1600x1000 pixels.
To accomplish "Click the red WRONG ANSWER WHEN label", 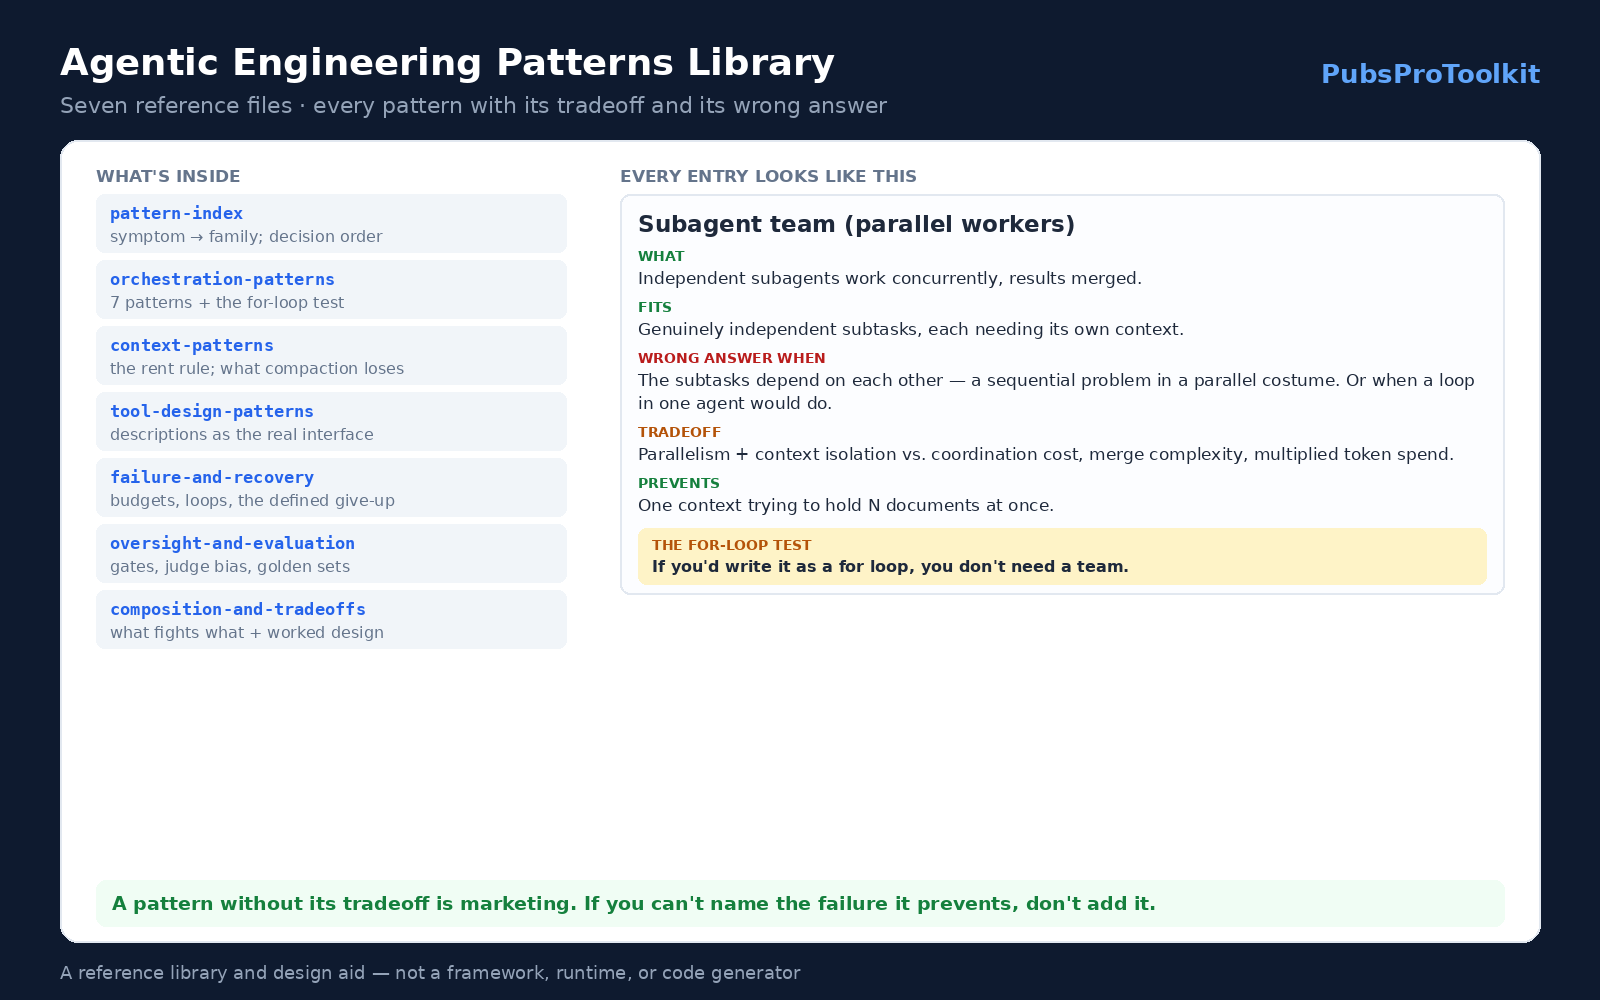I will coord(731,358).
